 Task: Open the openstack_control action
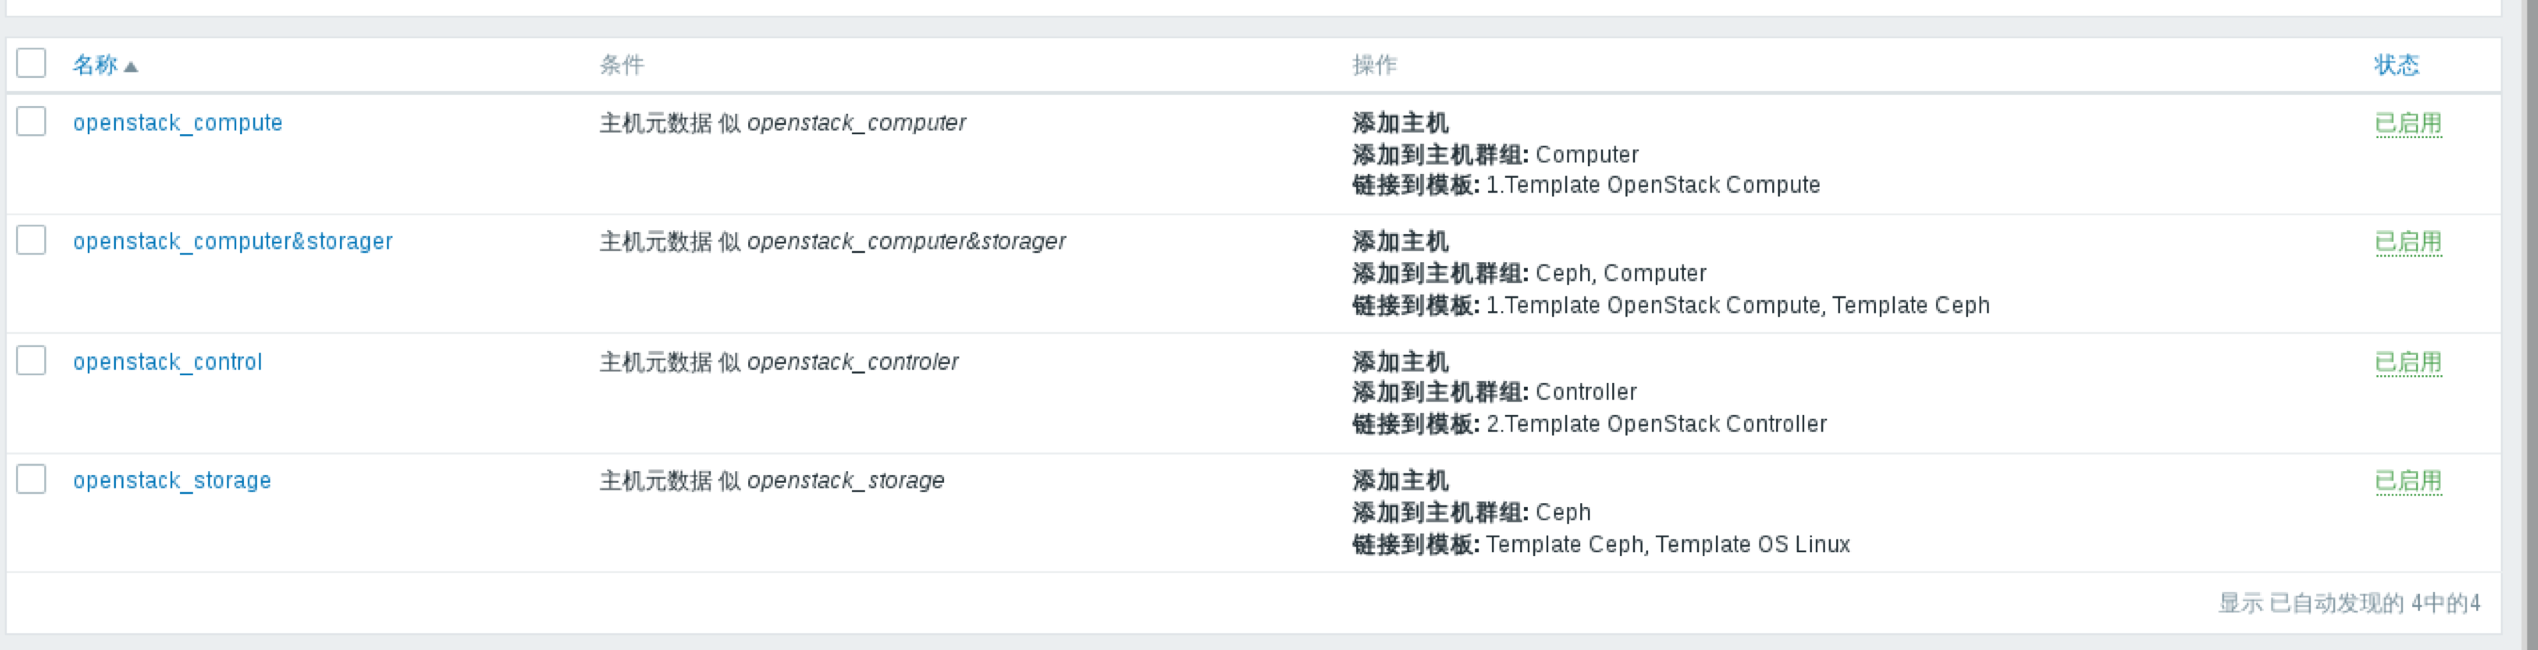point(167,362)
